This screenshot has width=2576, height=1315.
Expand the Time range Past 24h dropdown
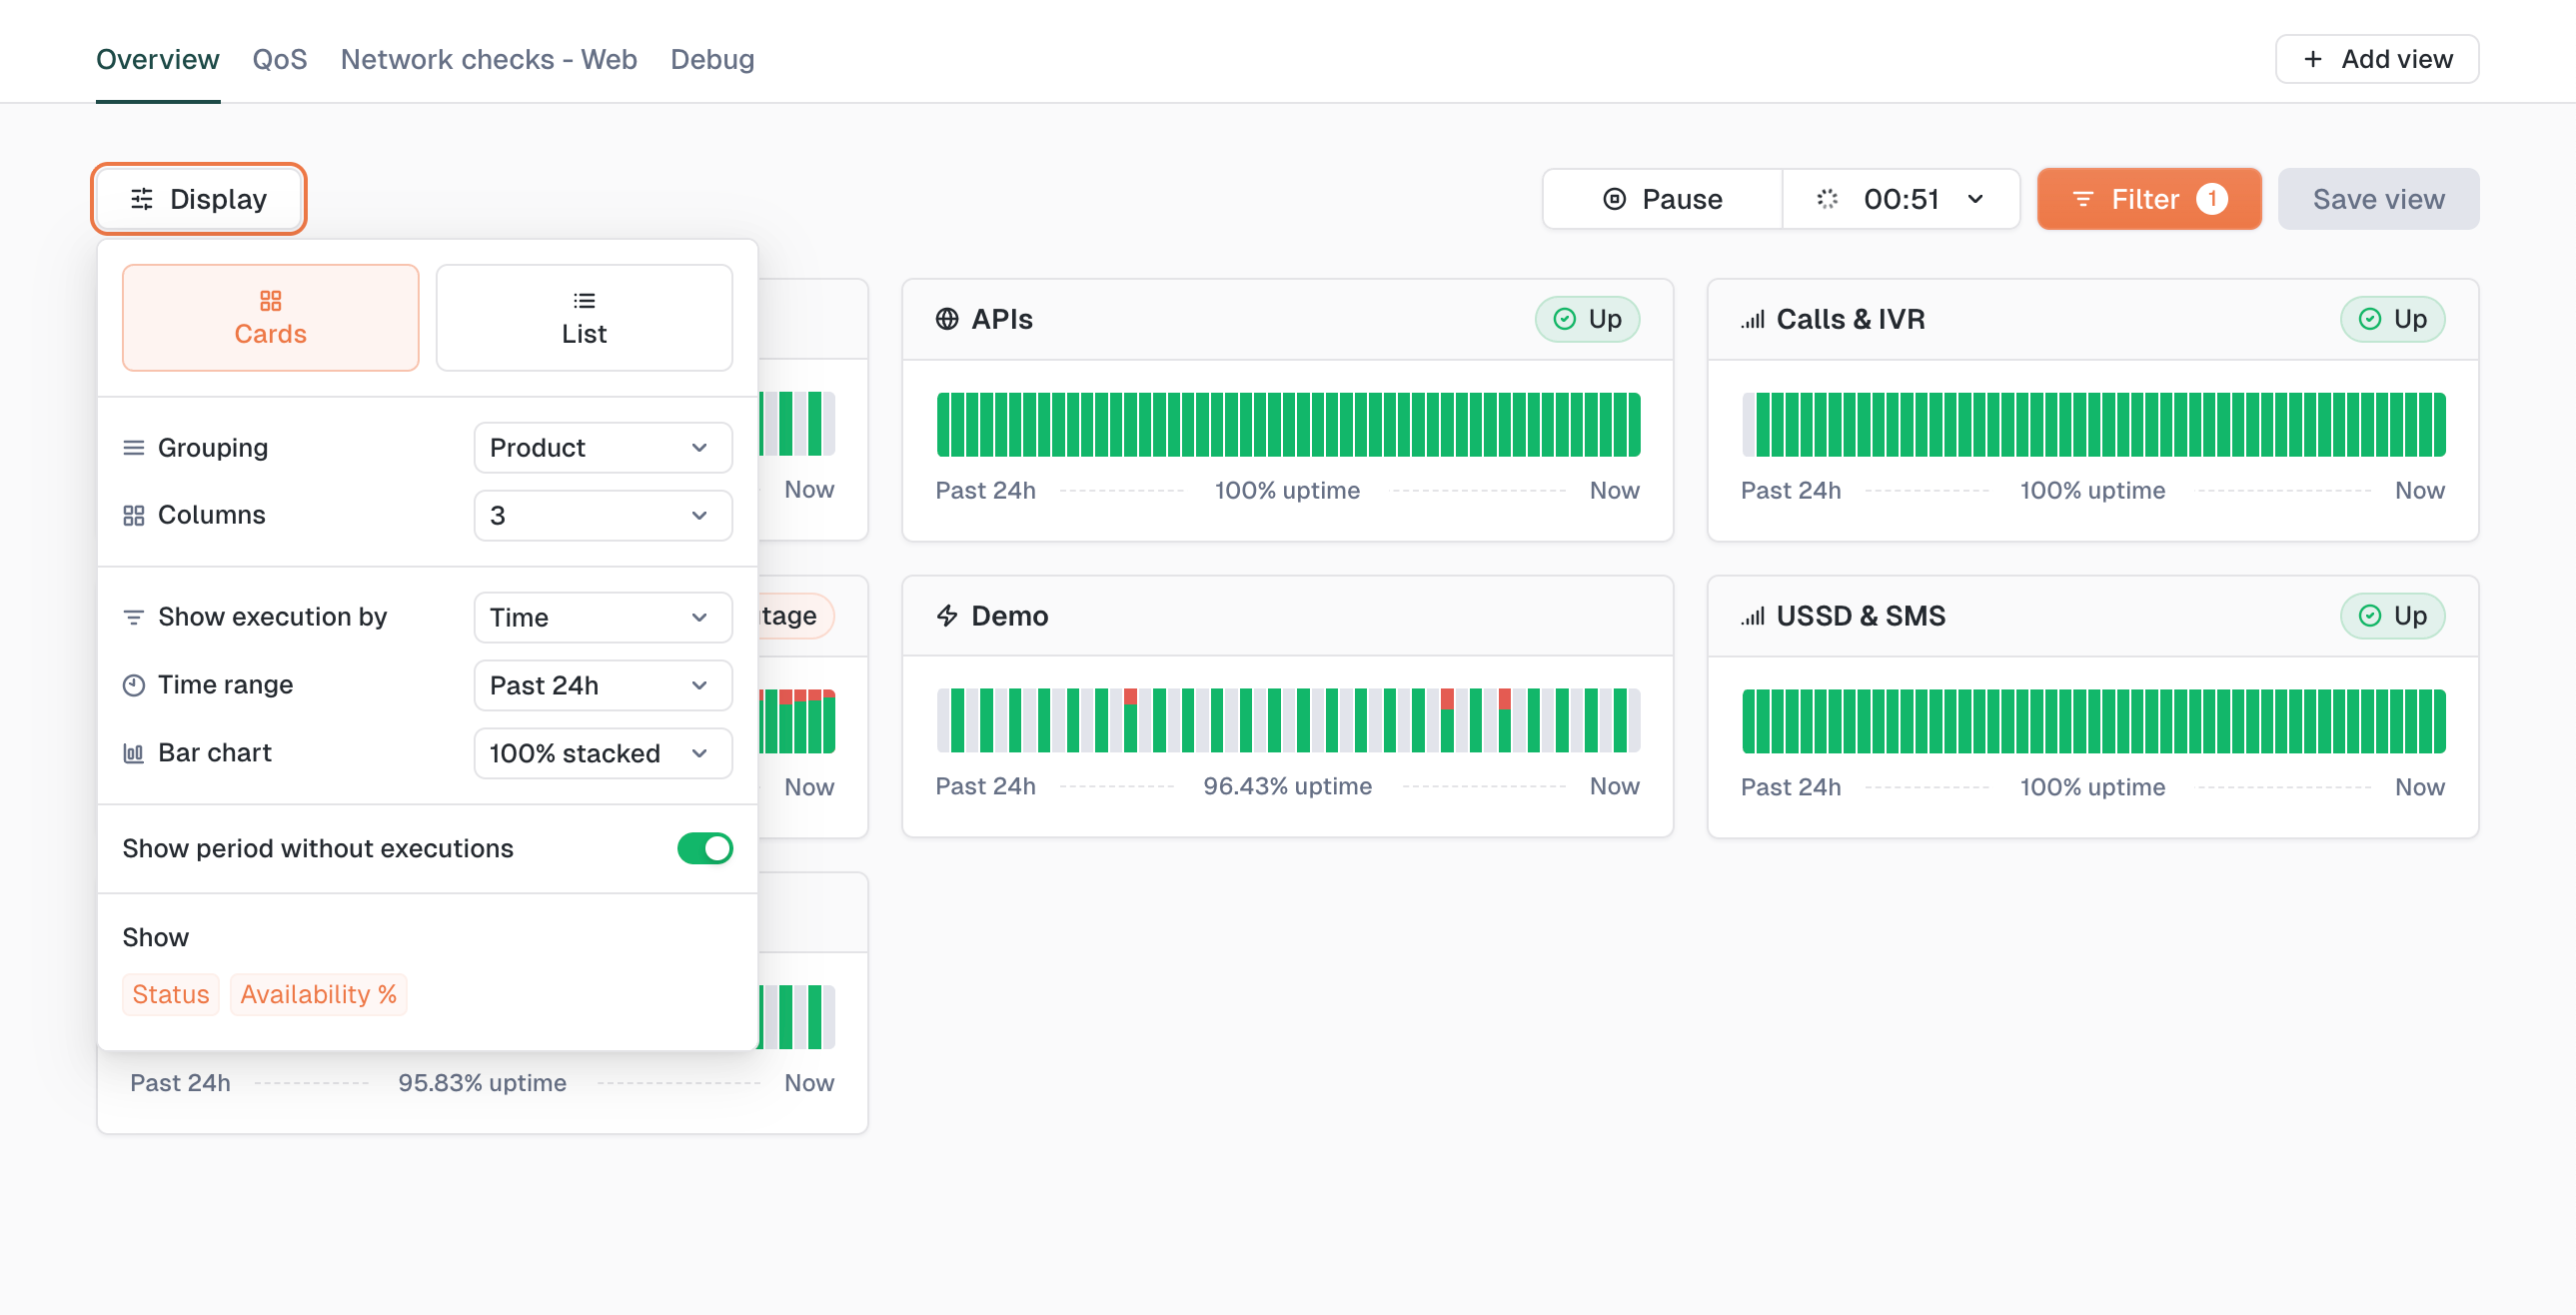[x=602, y=685]
